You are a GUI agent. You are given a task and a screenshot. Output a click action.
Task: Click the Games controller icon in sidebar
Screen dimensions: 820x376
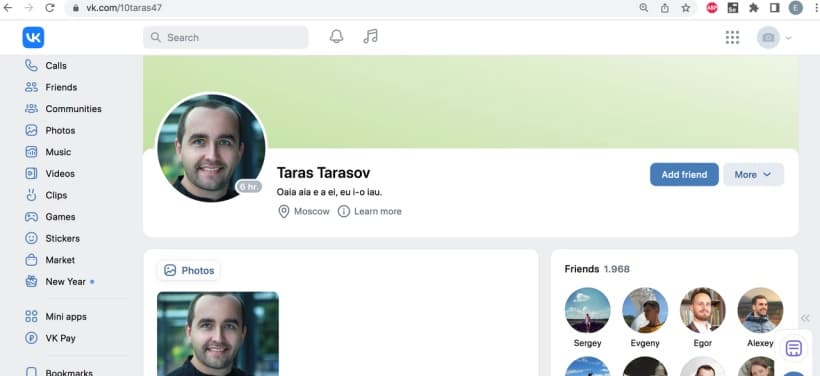[31, 217]
